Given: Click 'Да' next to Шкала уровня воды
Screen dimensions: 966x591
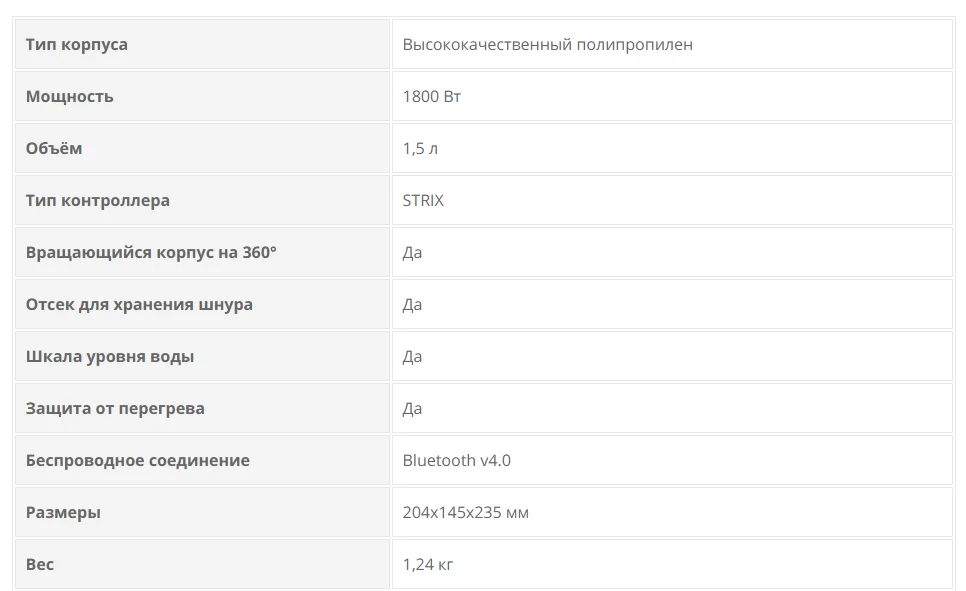Looking at the screenshot, I should pyautogui.click(x=412, y=356).
